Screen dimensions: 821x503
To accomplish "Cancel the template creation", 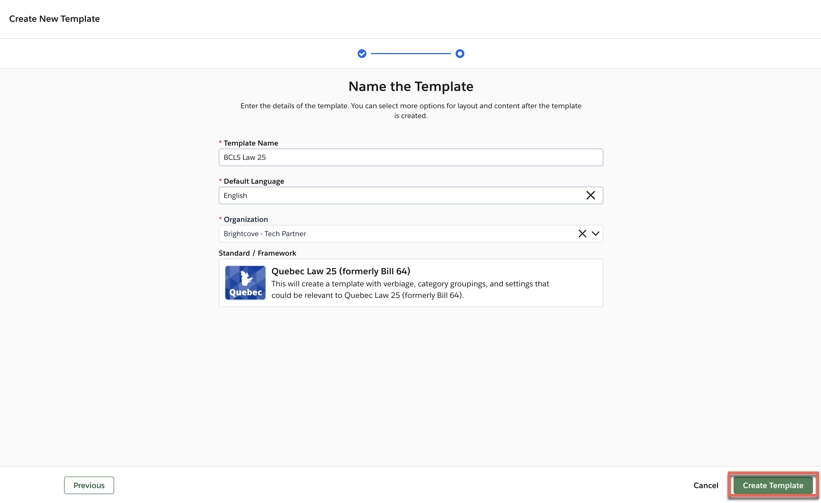I will click(706, 486).
